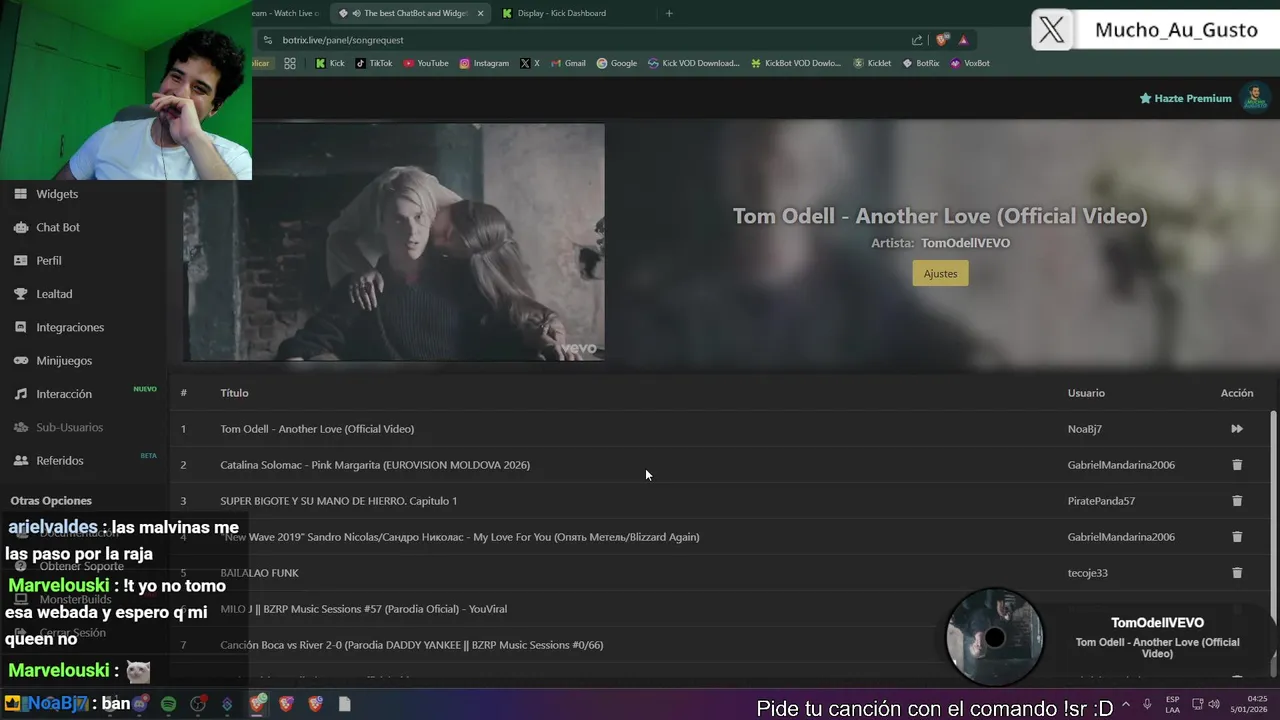This screenshot has width=1280, height=720.
Task: Click the volume speaker tray icon
Action: (x=1214, y=704)
